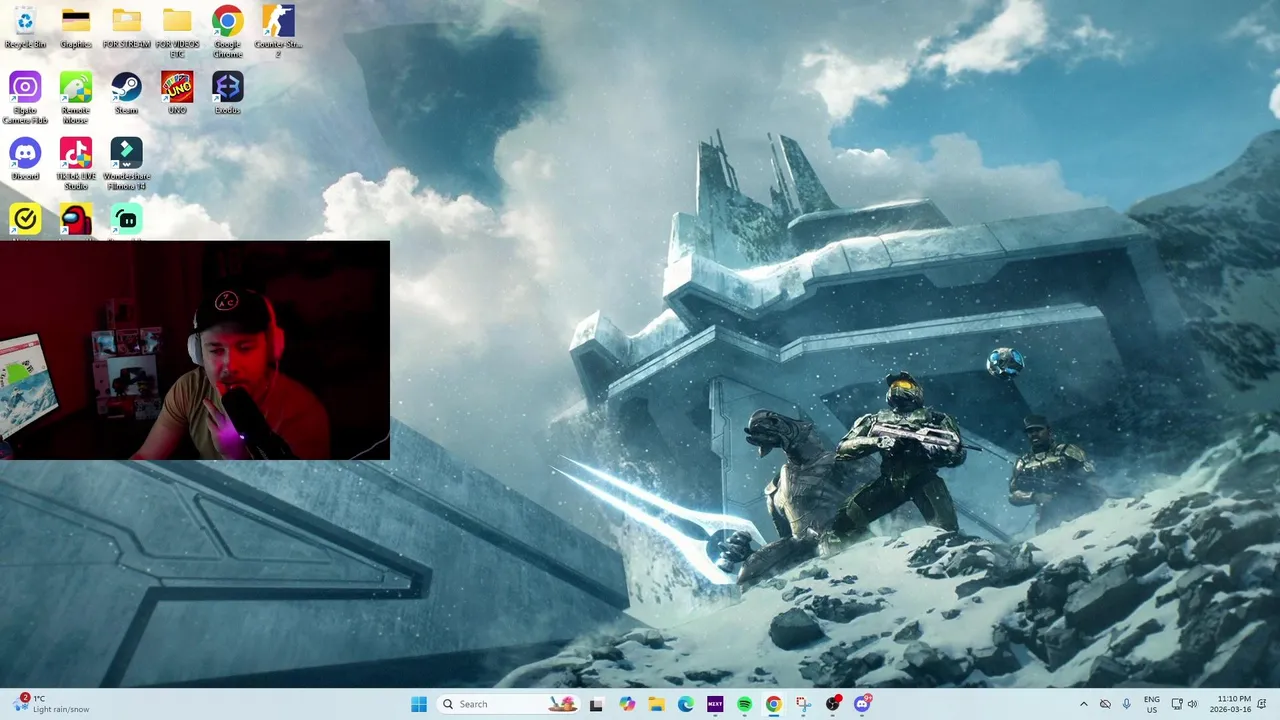The width and height of the screenshot is (1280, 720).
Task: Select the Streamlabs desktop shortcut icon
Action: pyautogui.click(x=126, y=220)
